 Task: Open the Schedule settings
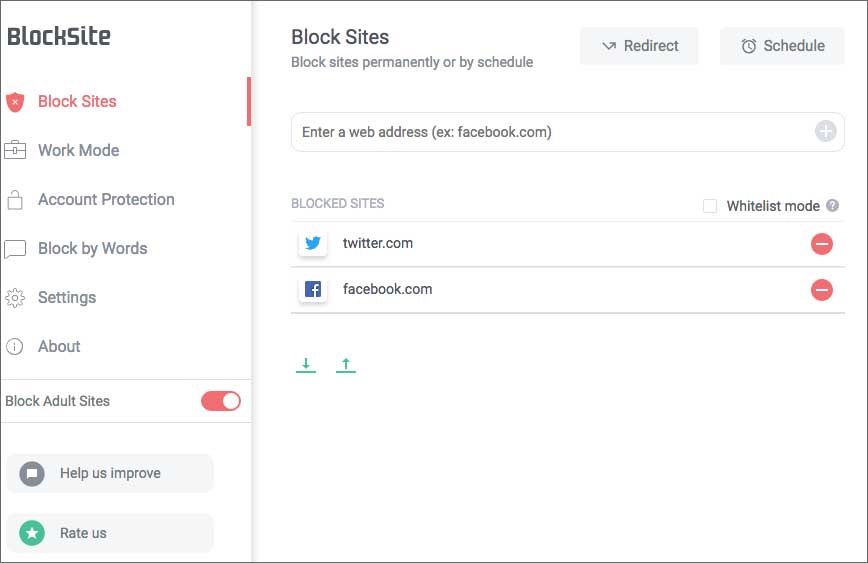[782, 46]
